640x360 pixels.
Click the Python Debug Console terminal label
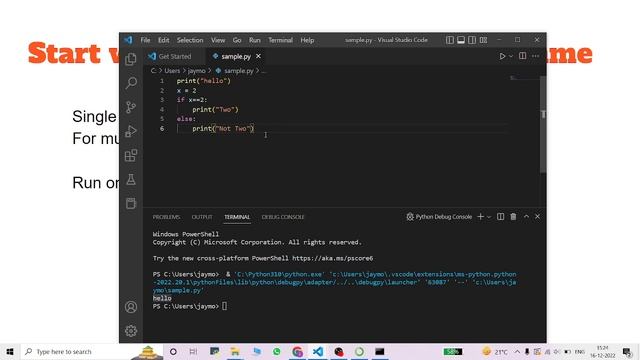(x=439, y=217)
